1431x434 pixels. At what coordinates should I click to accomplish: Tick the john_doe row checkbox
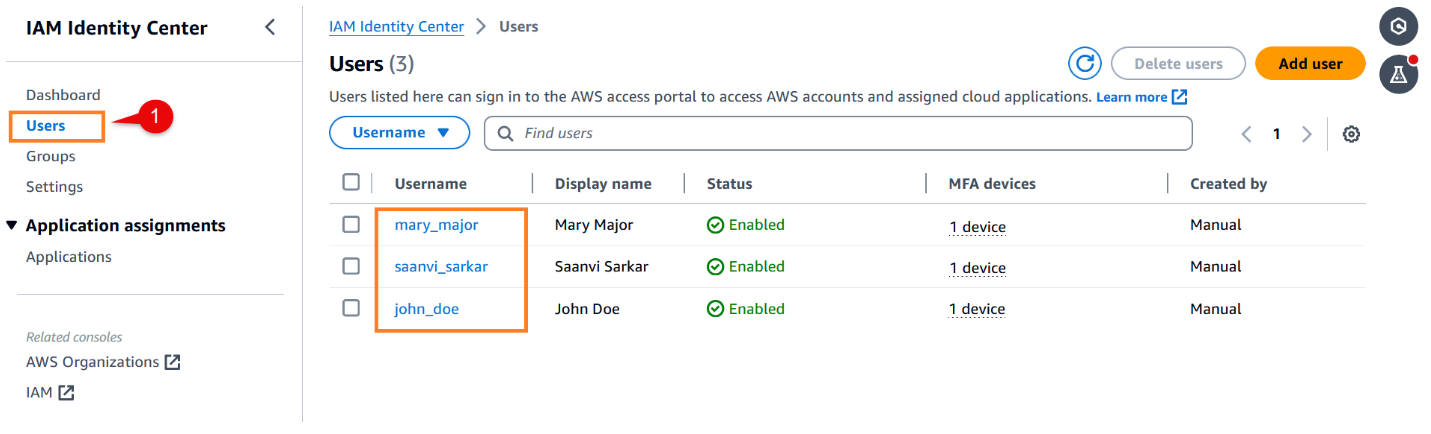[x=351, y=308]
